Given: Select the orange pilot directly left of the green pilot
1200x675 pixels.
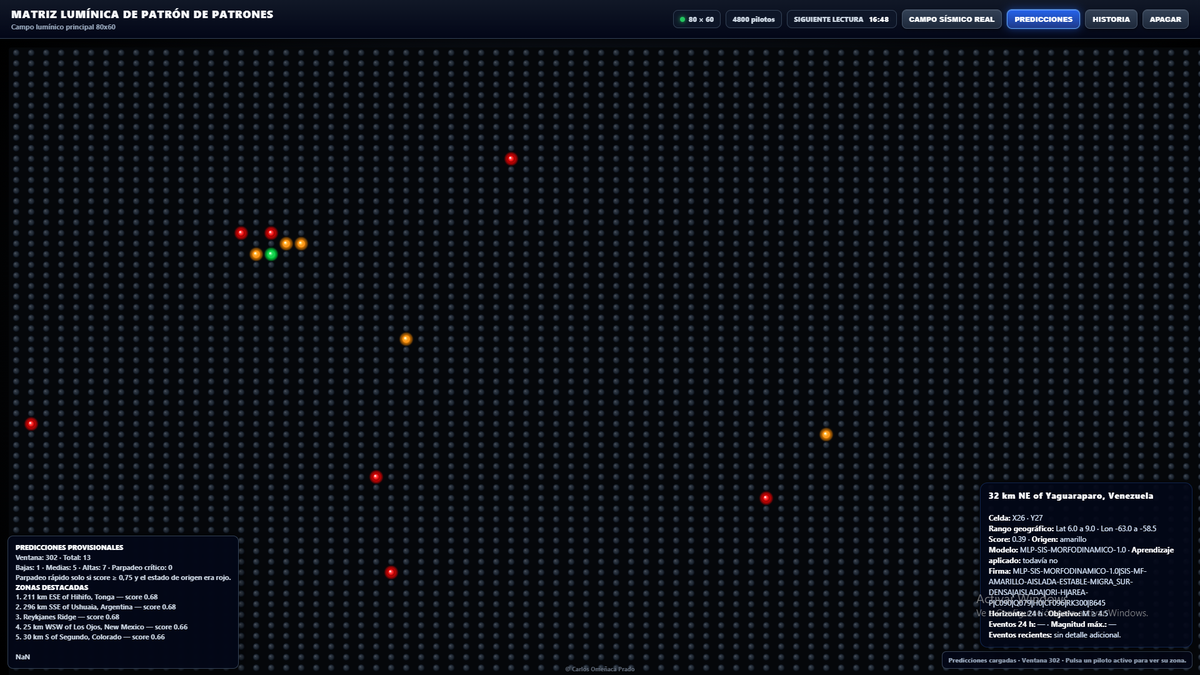Looking at the screenshot, I should [256, 254].
